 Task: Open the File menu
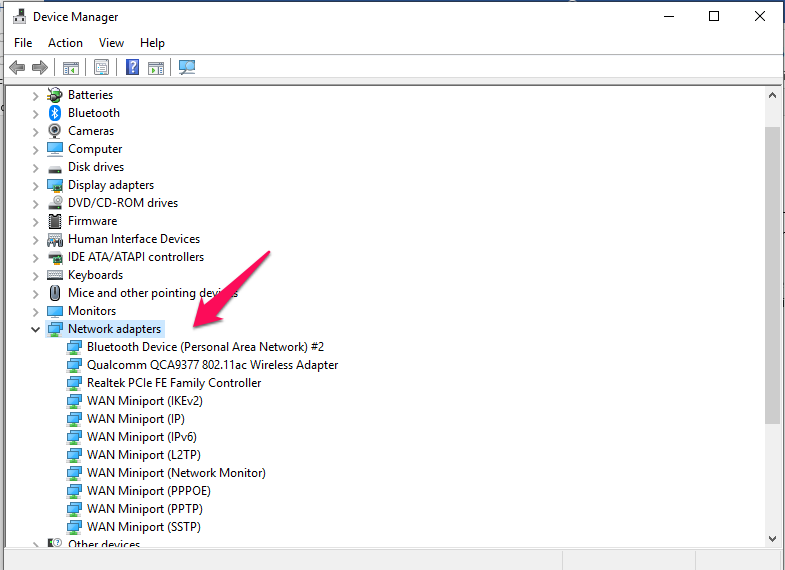23,43
